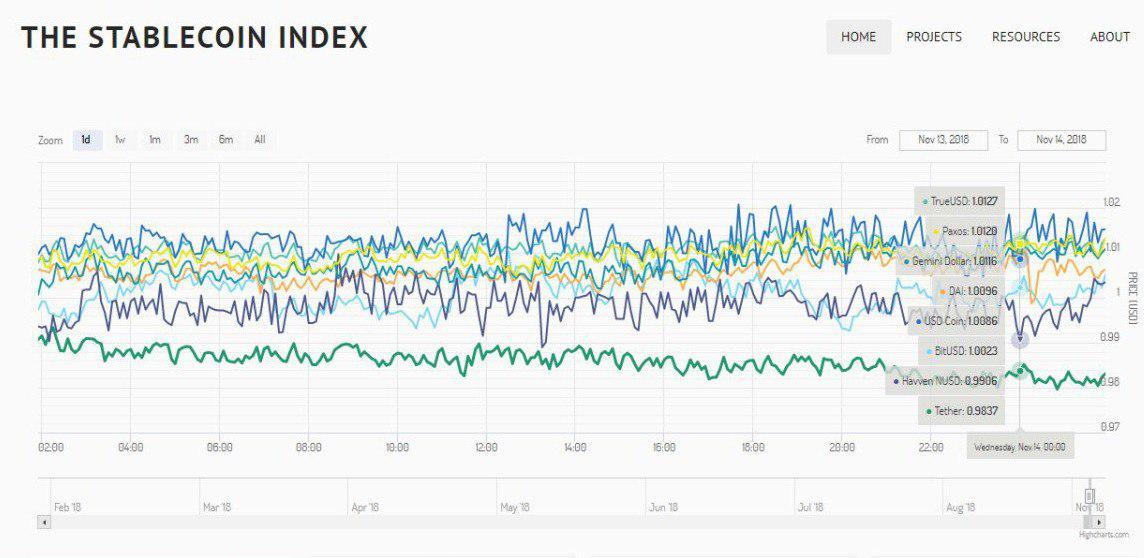Click the Wednesday Nov 14 00:00 date label
This screenshot has width=1144, height=558.
1020,446
